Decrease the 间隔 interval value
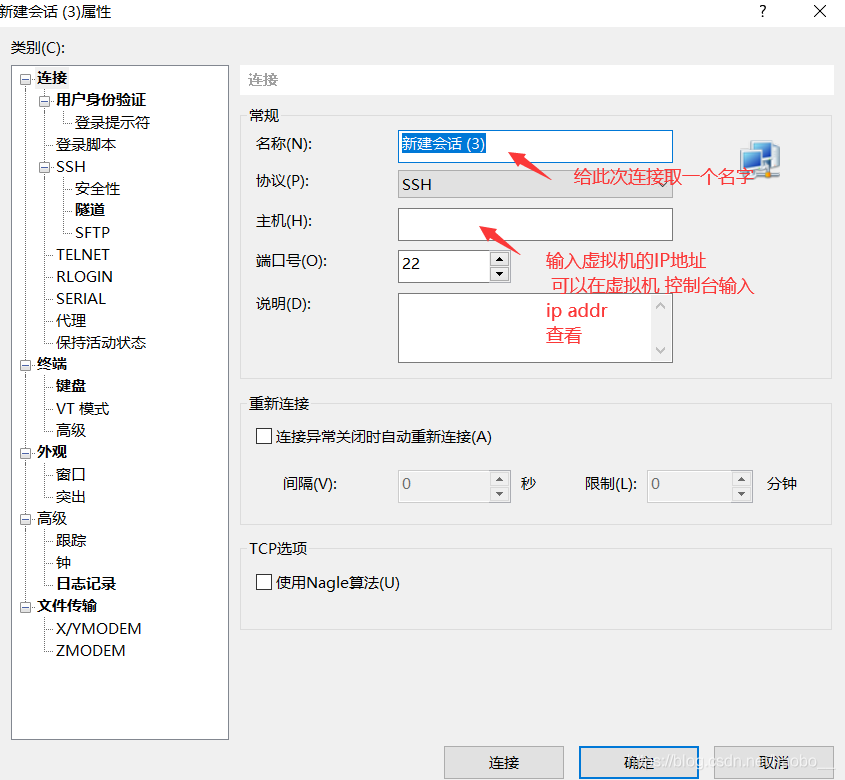Image resolution: width=845 pixels, height=780 pixels. 500,494
